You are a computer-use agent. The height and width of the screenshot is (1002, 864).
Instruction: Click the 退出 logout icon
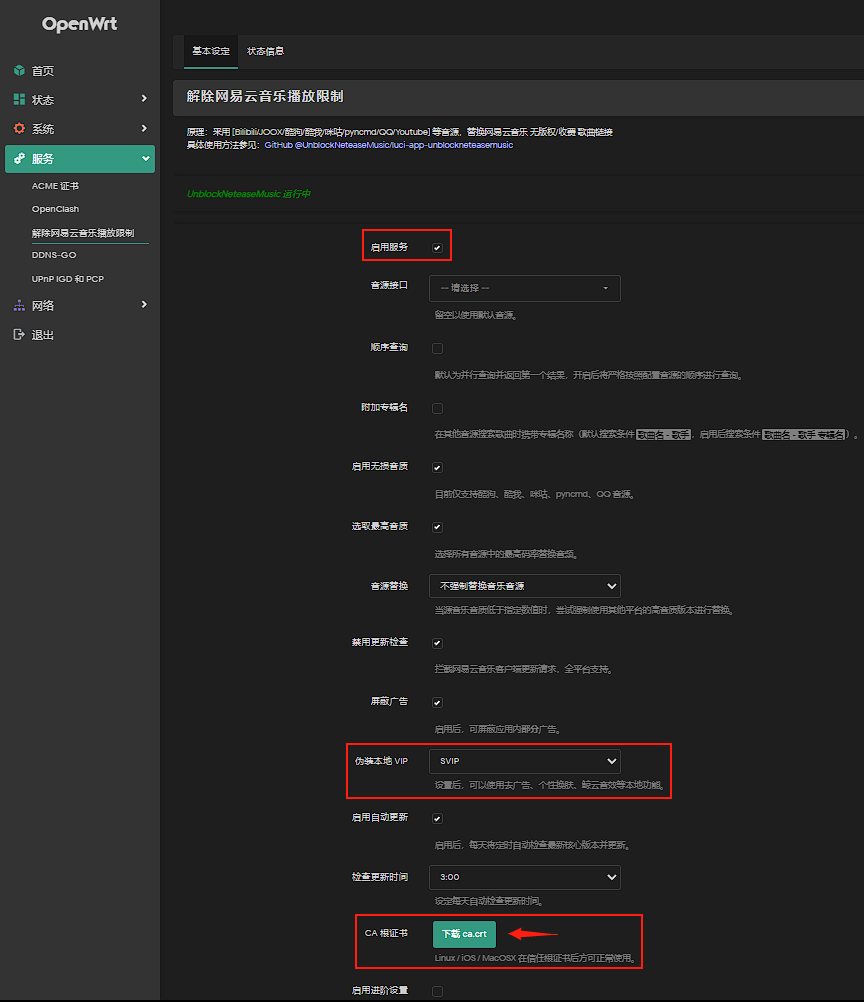(x=19, y=334)
